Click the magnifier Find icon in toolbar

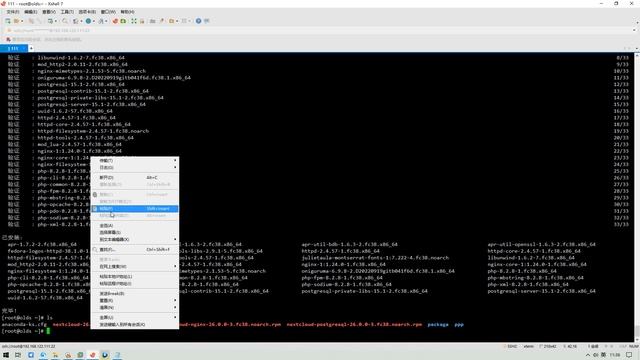coord(65,21)
